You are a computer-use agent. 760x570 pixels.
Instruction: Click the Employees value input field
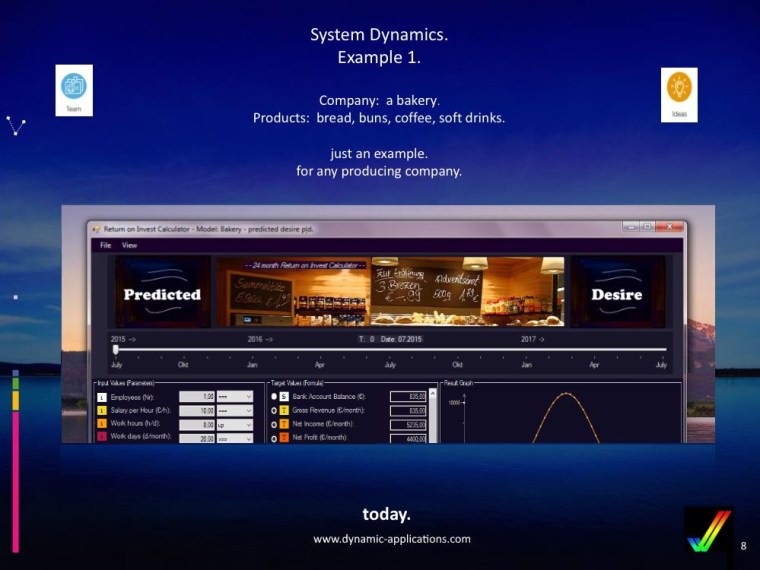pos(197,397)
